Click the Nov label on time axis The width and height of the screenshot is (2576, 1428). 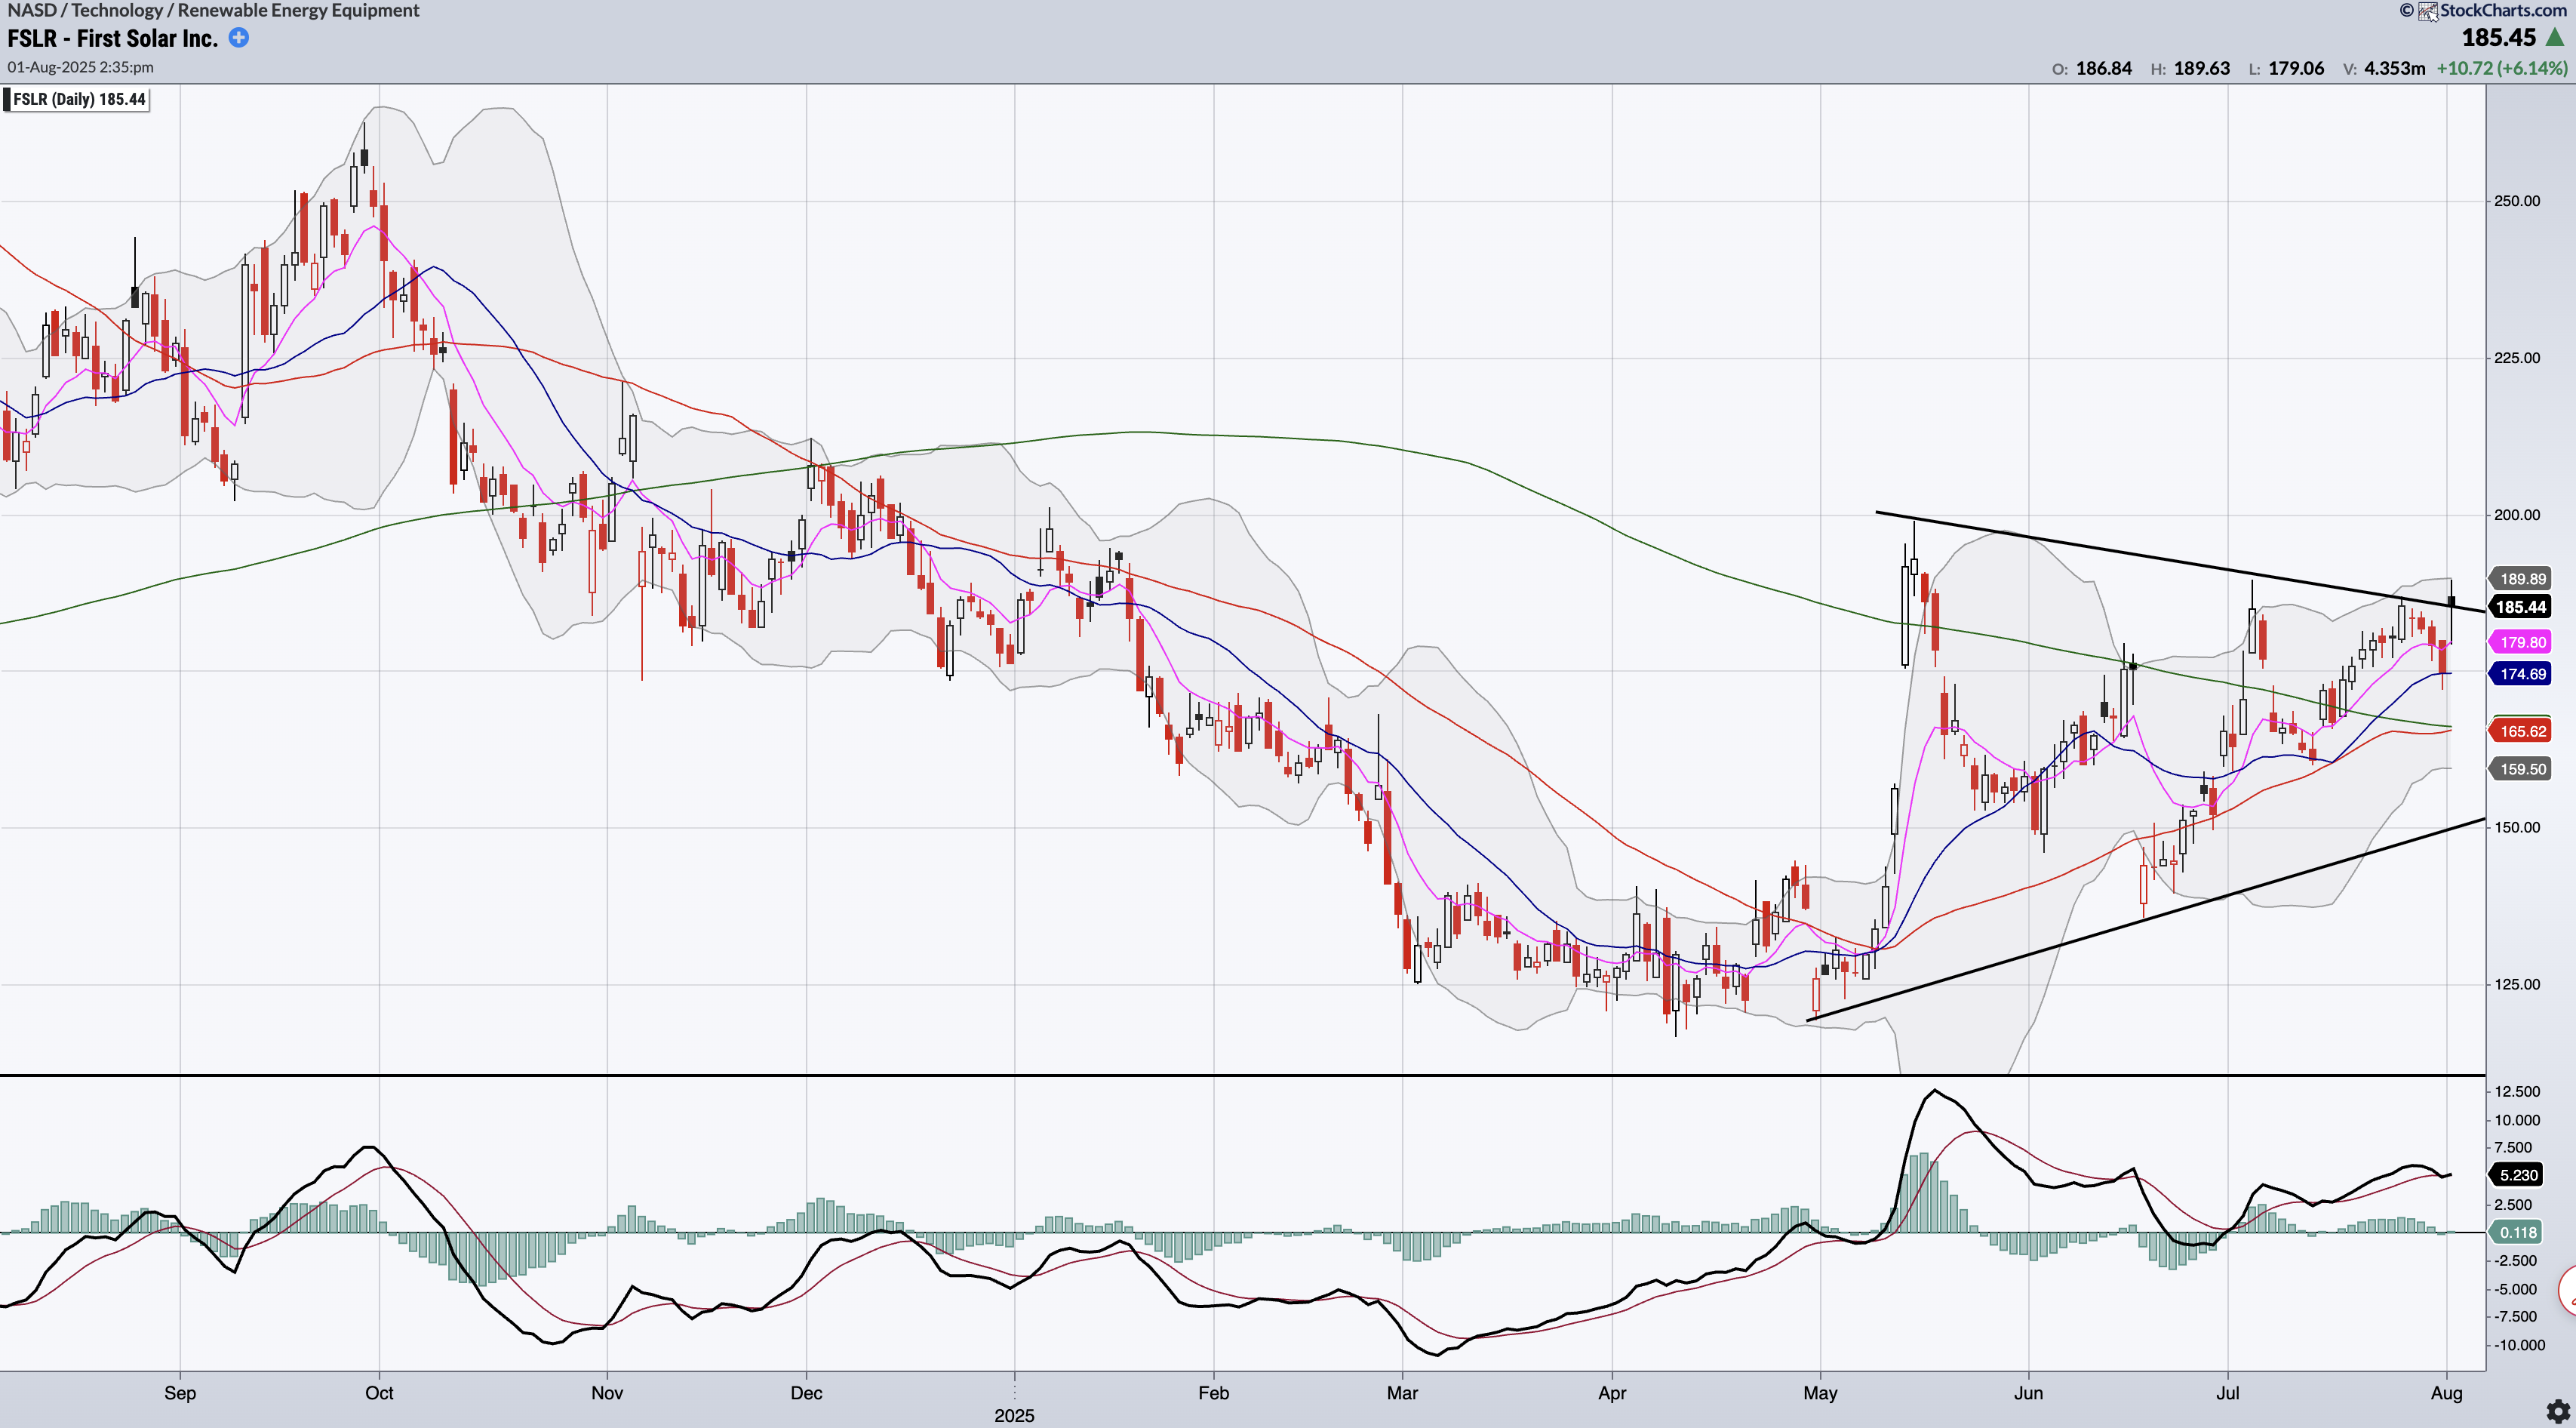click(607, 1393)
